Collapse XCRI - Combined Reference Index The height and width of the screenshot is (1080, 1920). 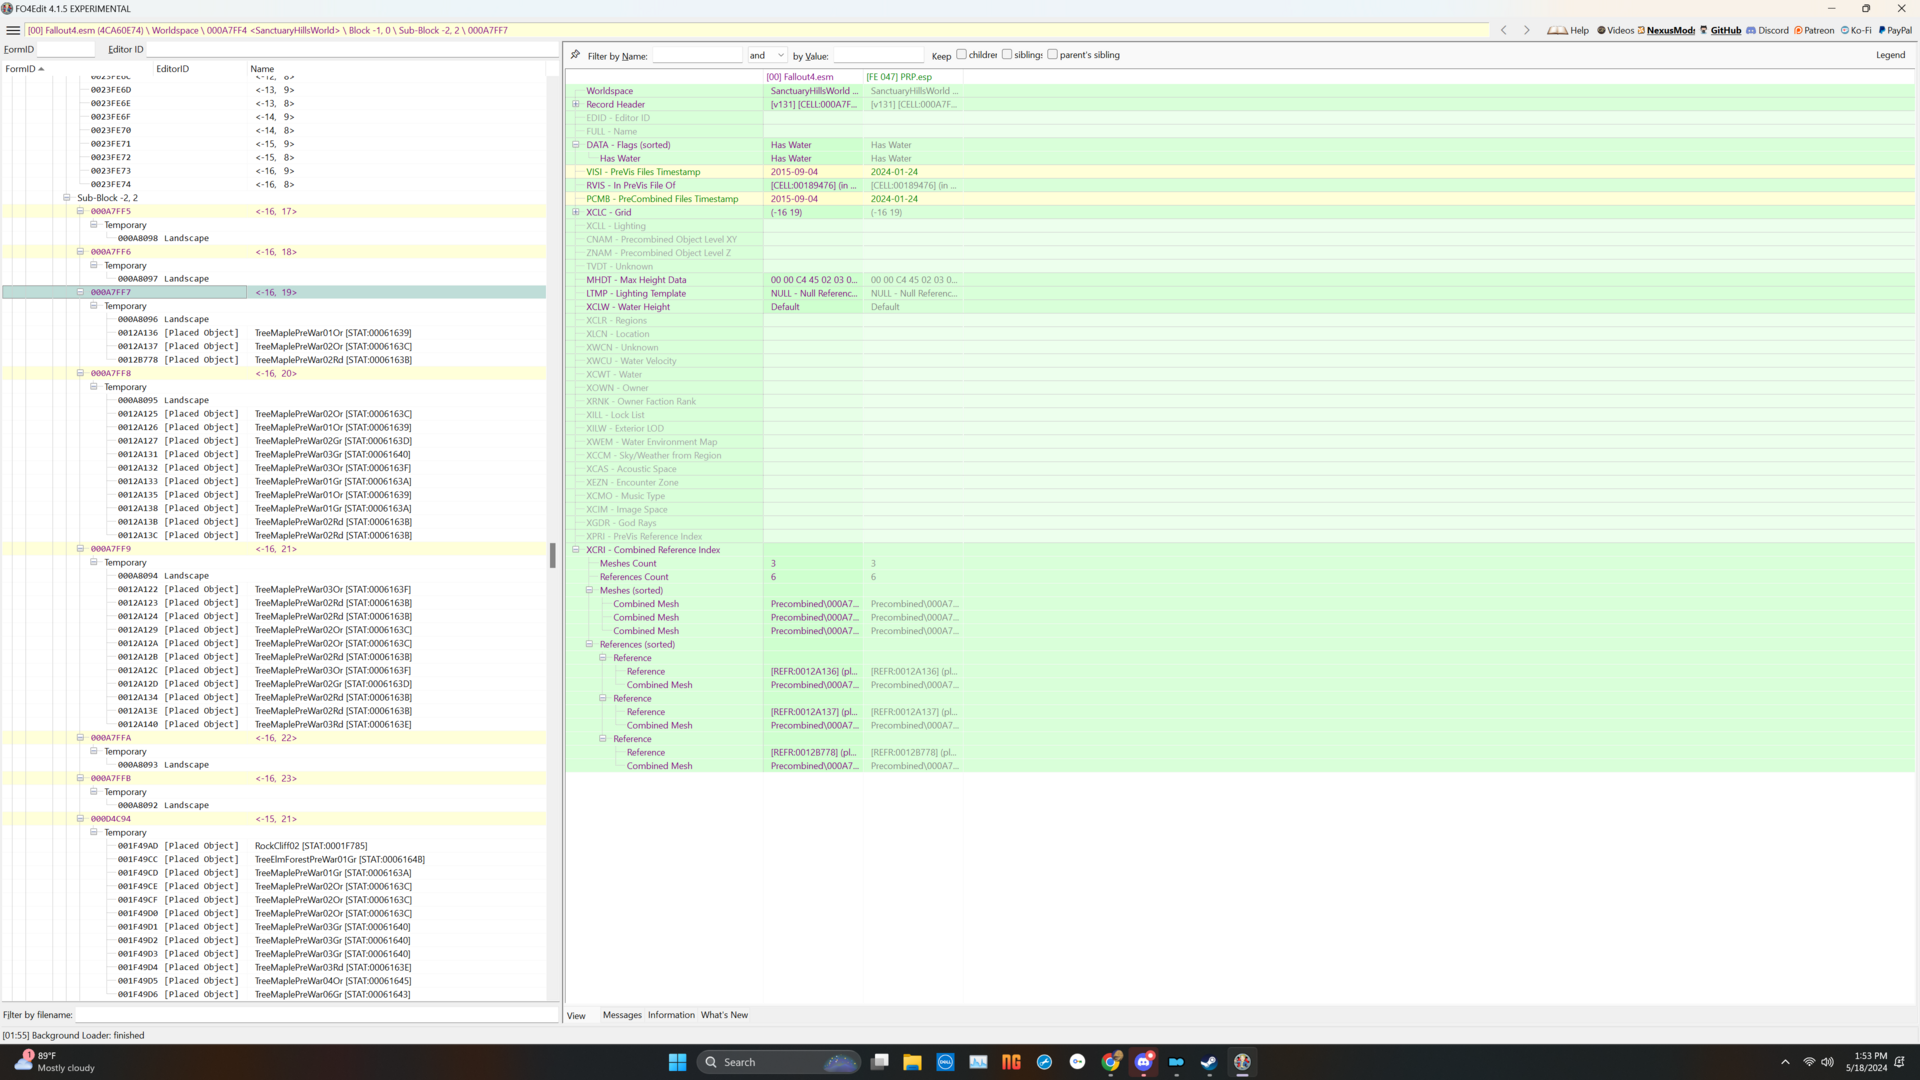576,550
